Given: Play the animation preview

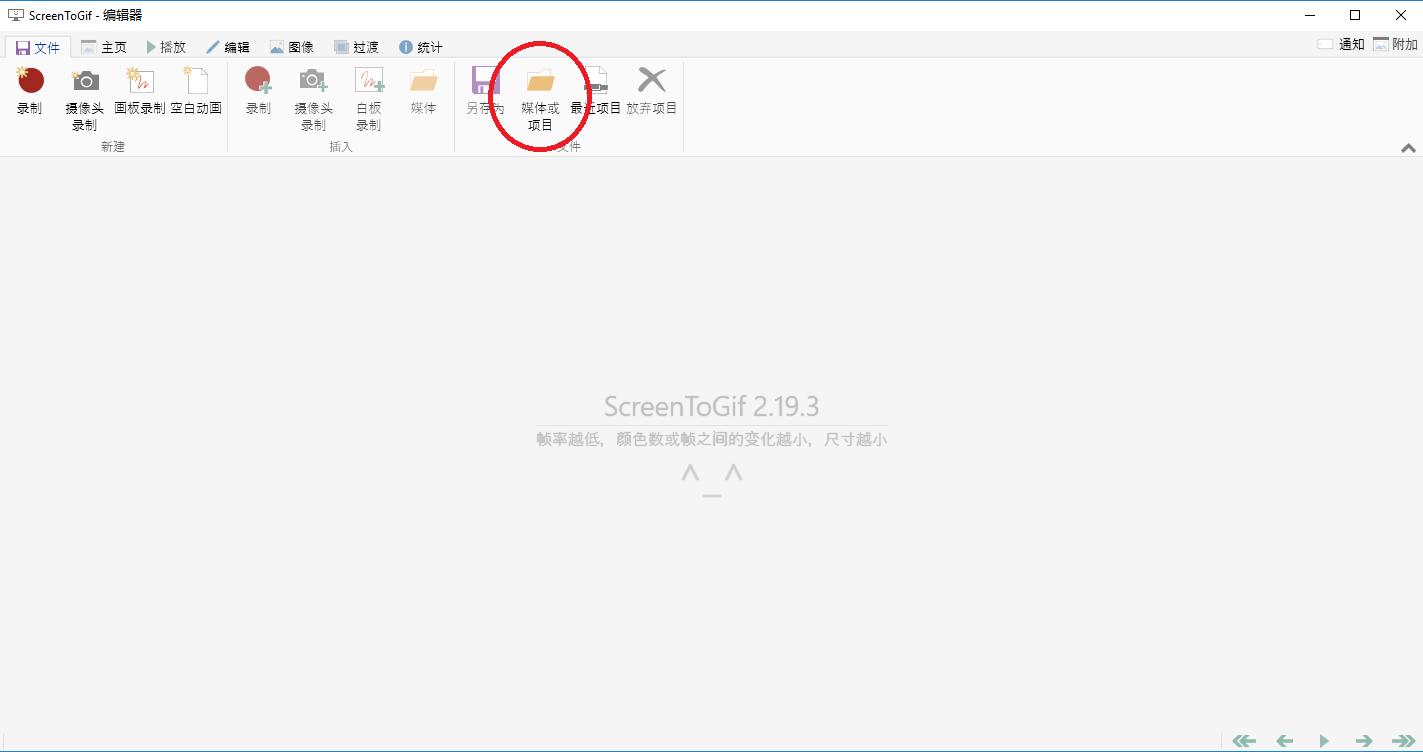Looking at the screenshot, I should click(1324, 741).
